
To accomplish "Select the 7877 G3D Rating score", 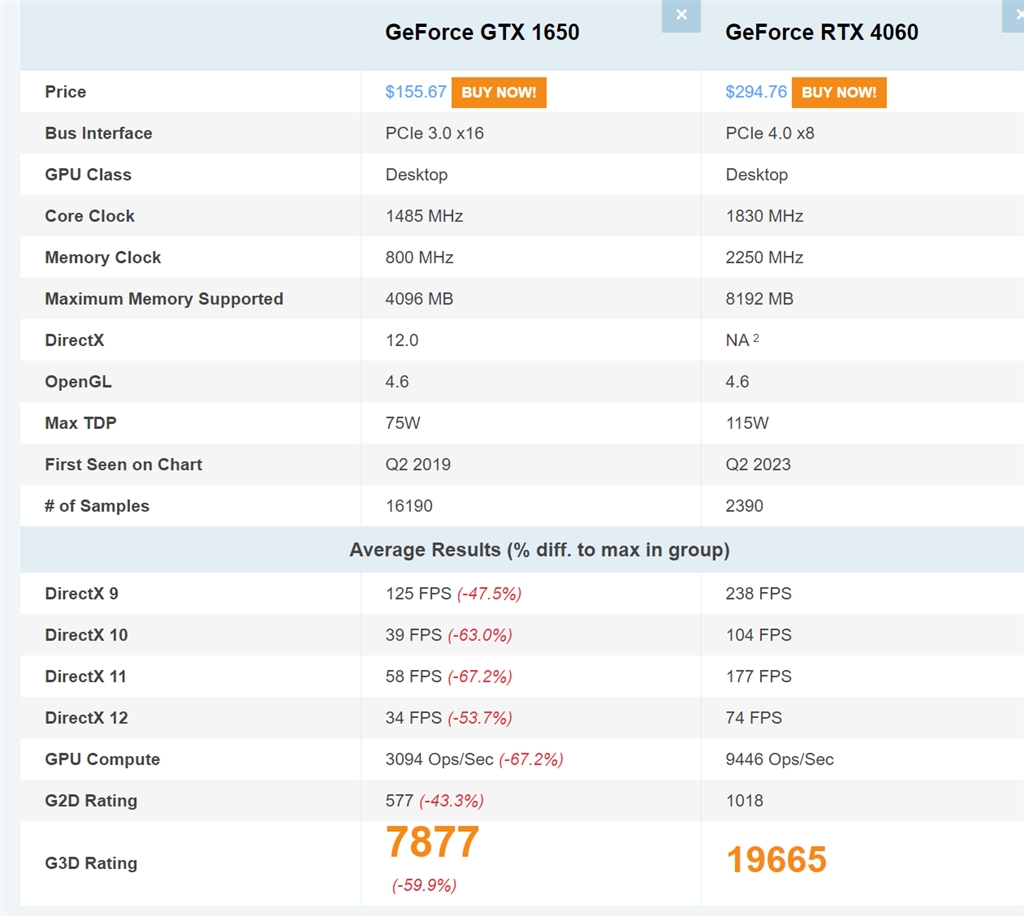I will [x=433, y=842].
